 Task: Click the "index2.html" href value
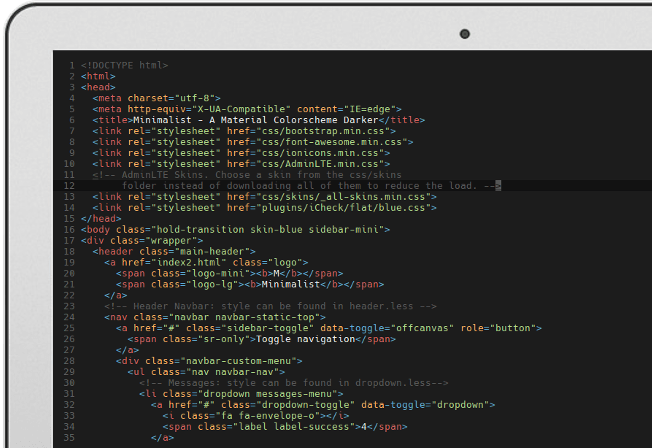point(188,262)
